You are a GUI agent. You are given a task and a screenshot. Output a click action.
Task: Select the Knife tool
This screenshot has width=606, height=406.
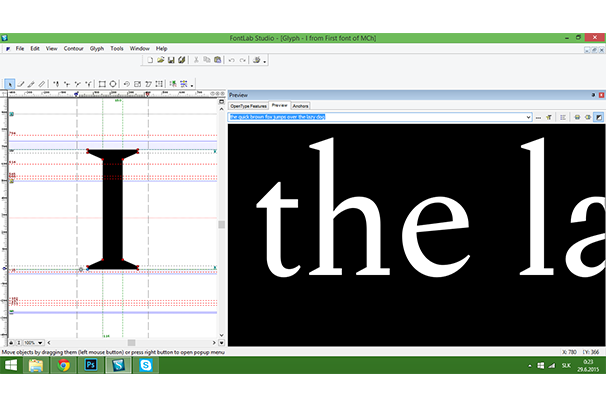click(40, 84)
